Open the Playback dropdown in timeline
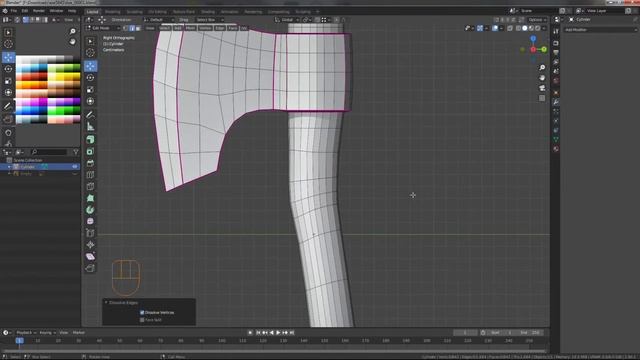The image size is (640, 360). coord(27,333)
